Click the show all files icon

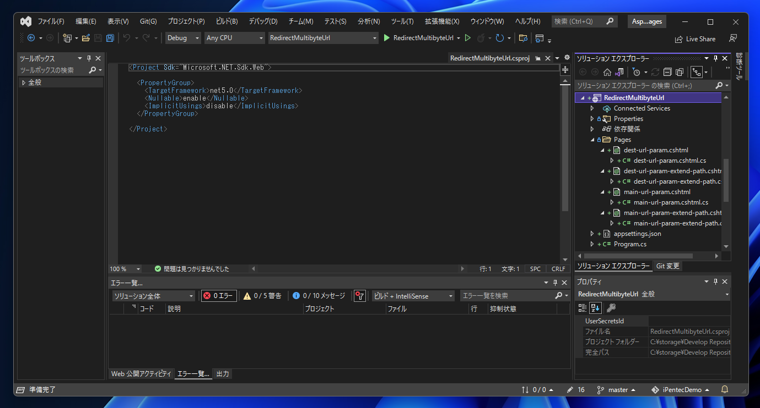(680, 72)
